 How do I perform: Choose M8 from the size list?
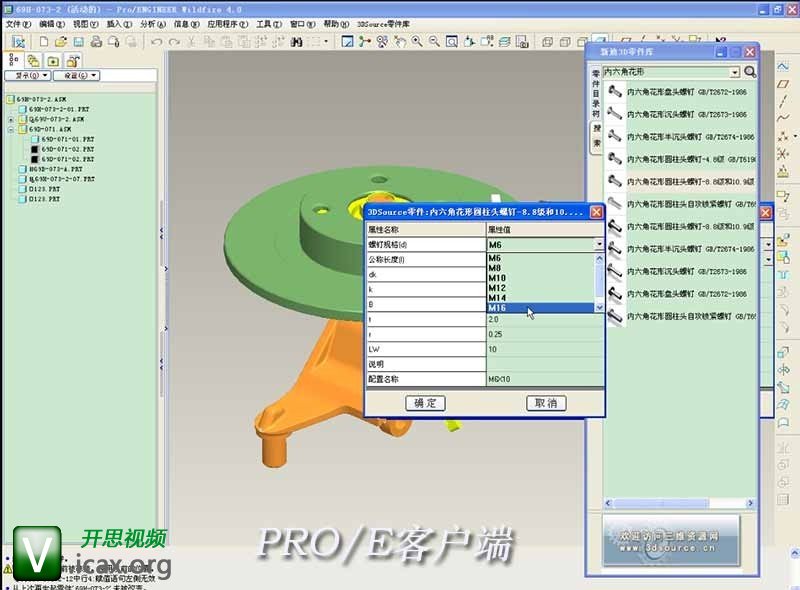[541, 268]
